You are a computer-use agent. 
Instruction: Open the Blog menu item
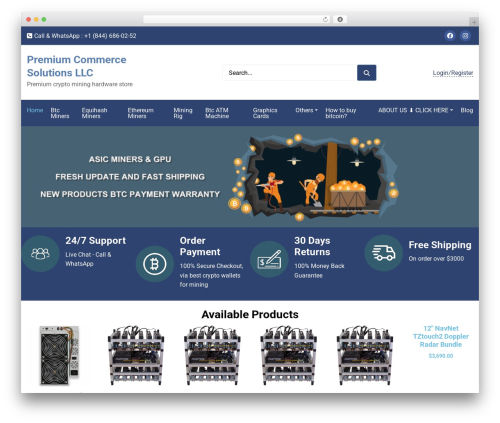[x=467, y=110]
